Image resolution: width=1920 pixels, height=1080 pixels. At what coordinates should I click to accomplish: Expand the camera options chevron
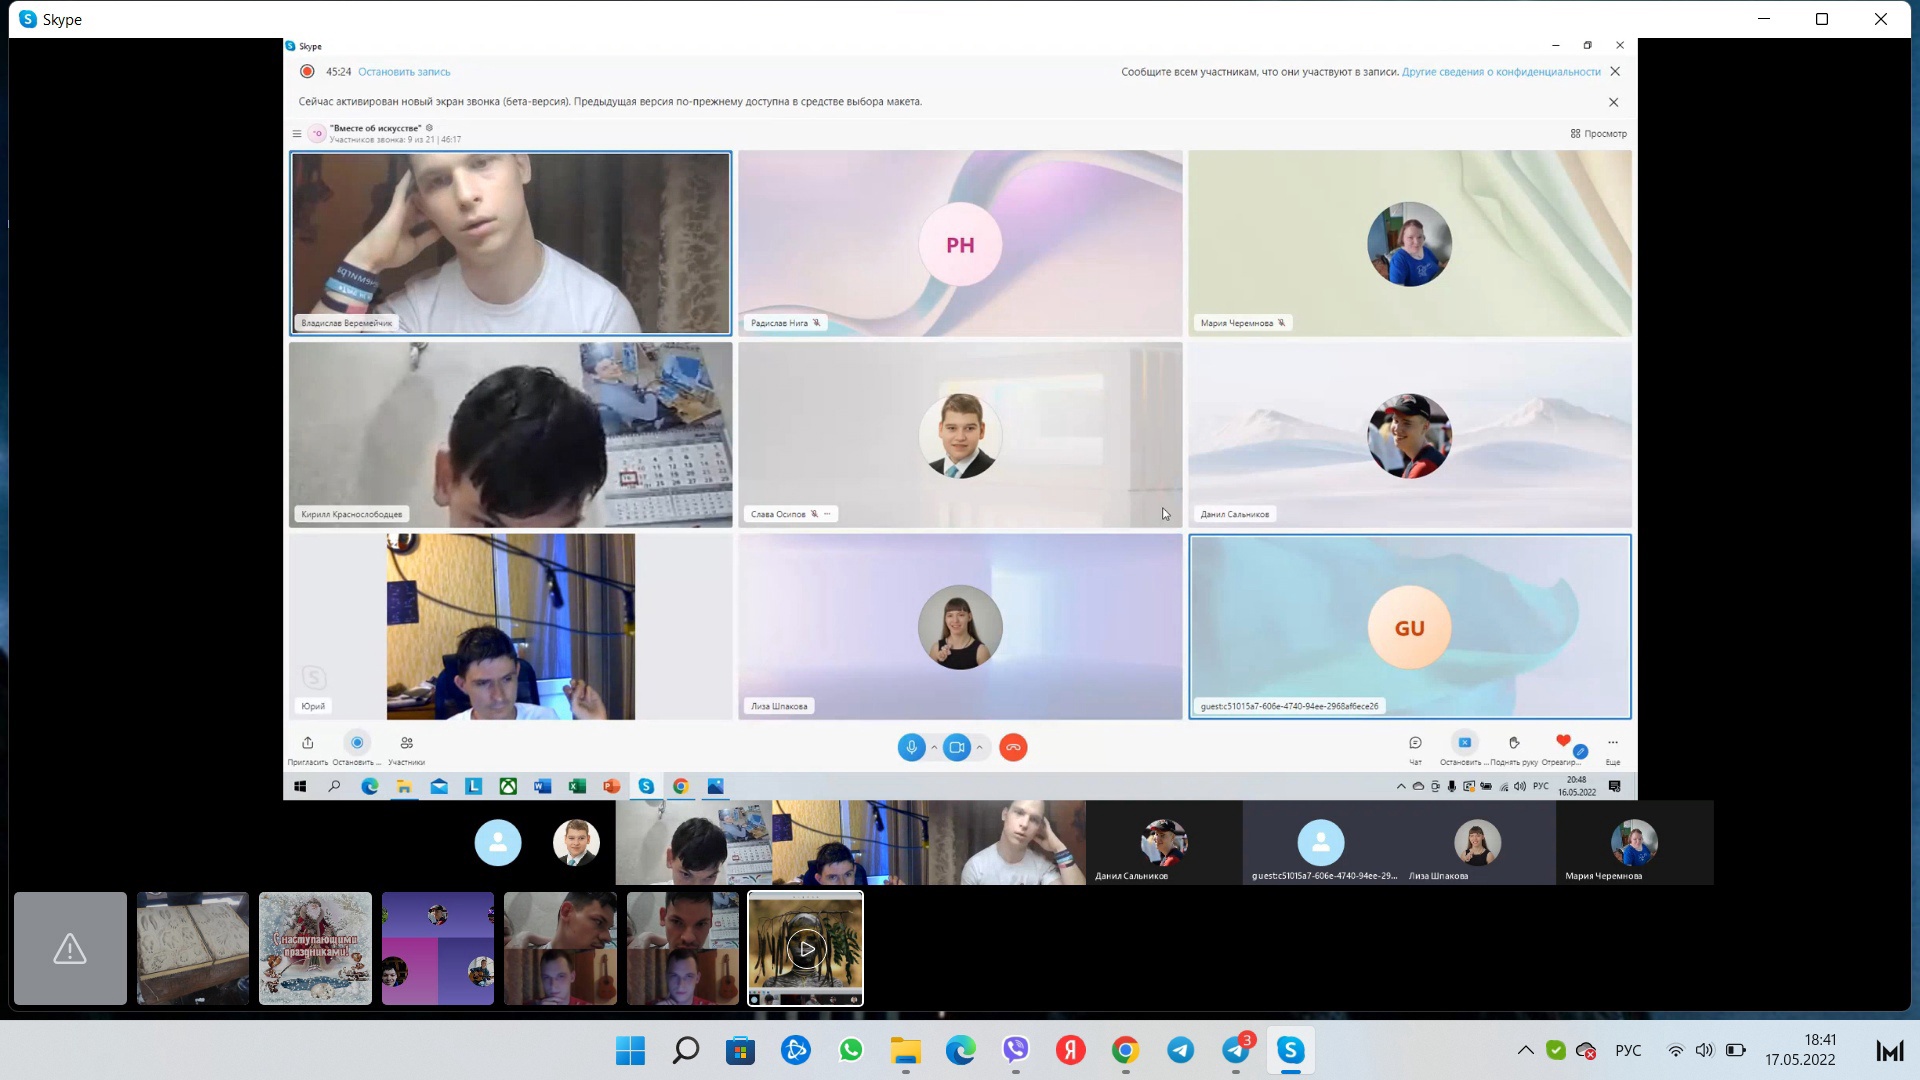click(x=980, y=748)
